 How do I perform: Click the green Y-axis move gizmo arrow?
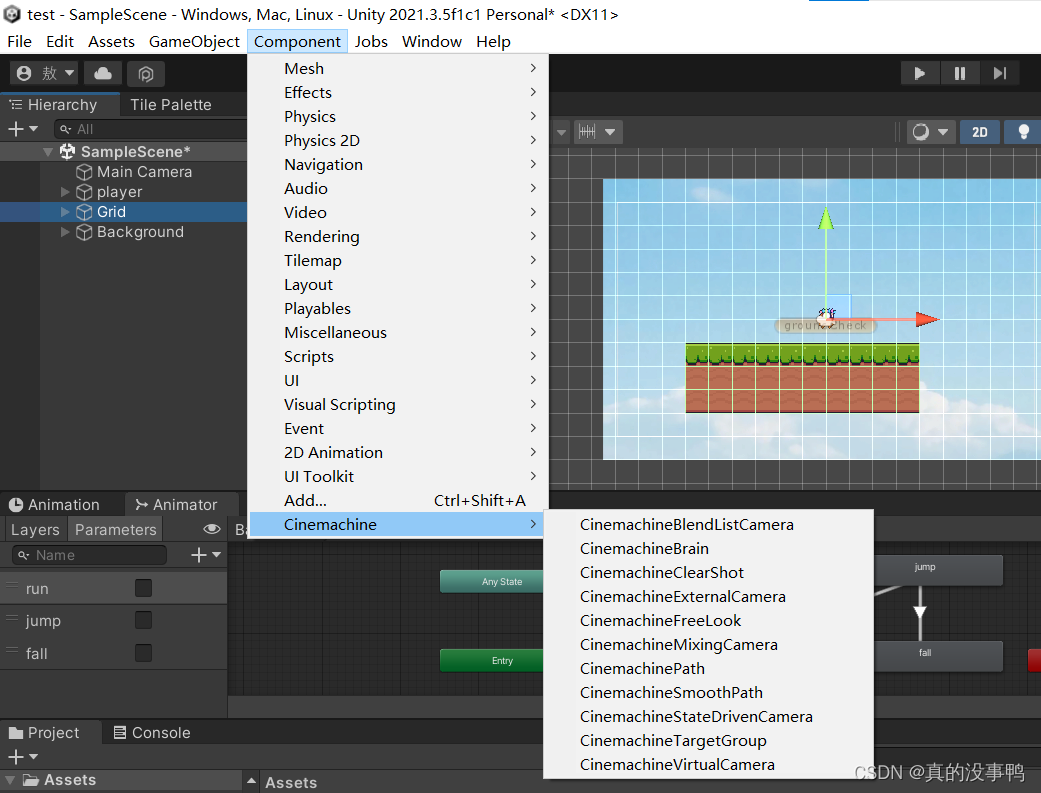826,219
